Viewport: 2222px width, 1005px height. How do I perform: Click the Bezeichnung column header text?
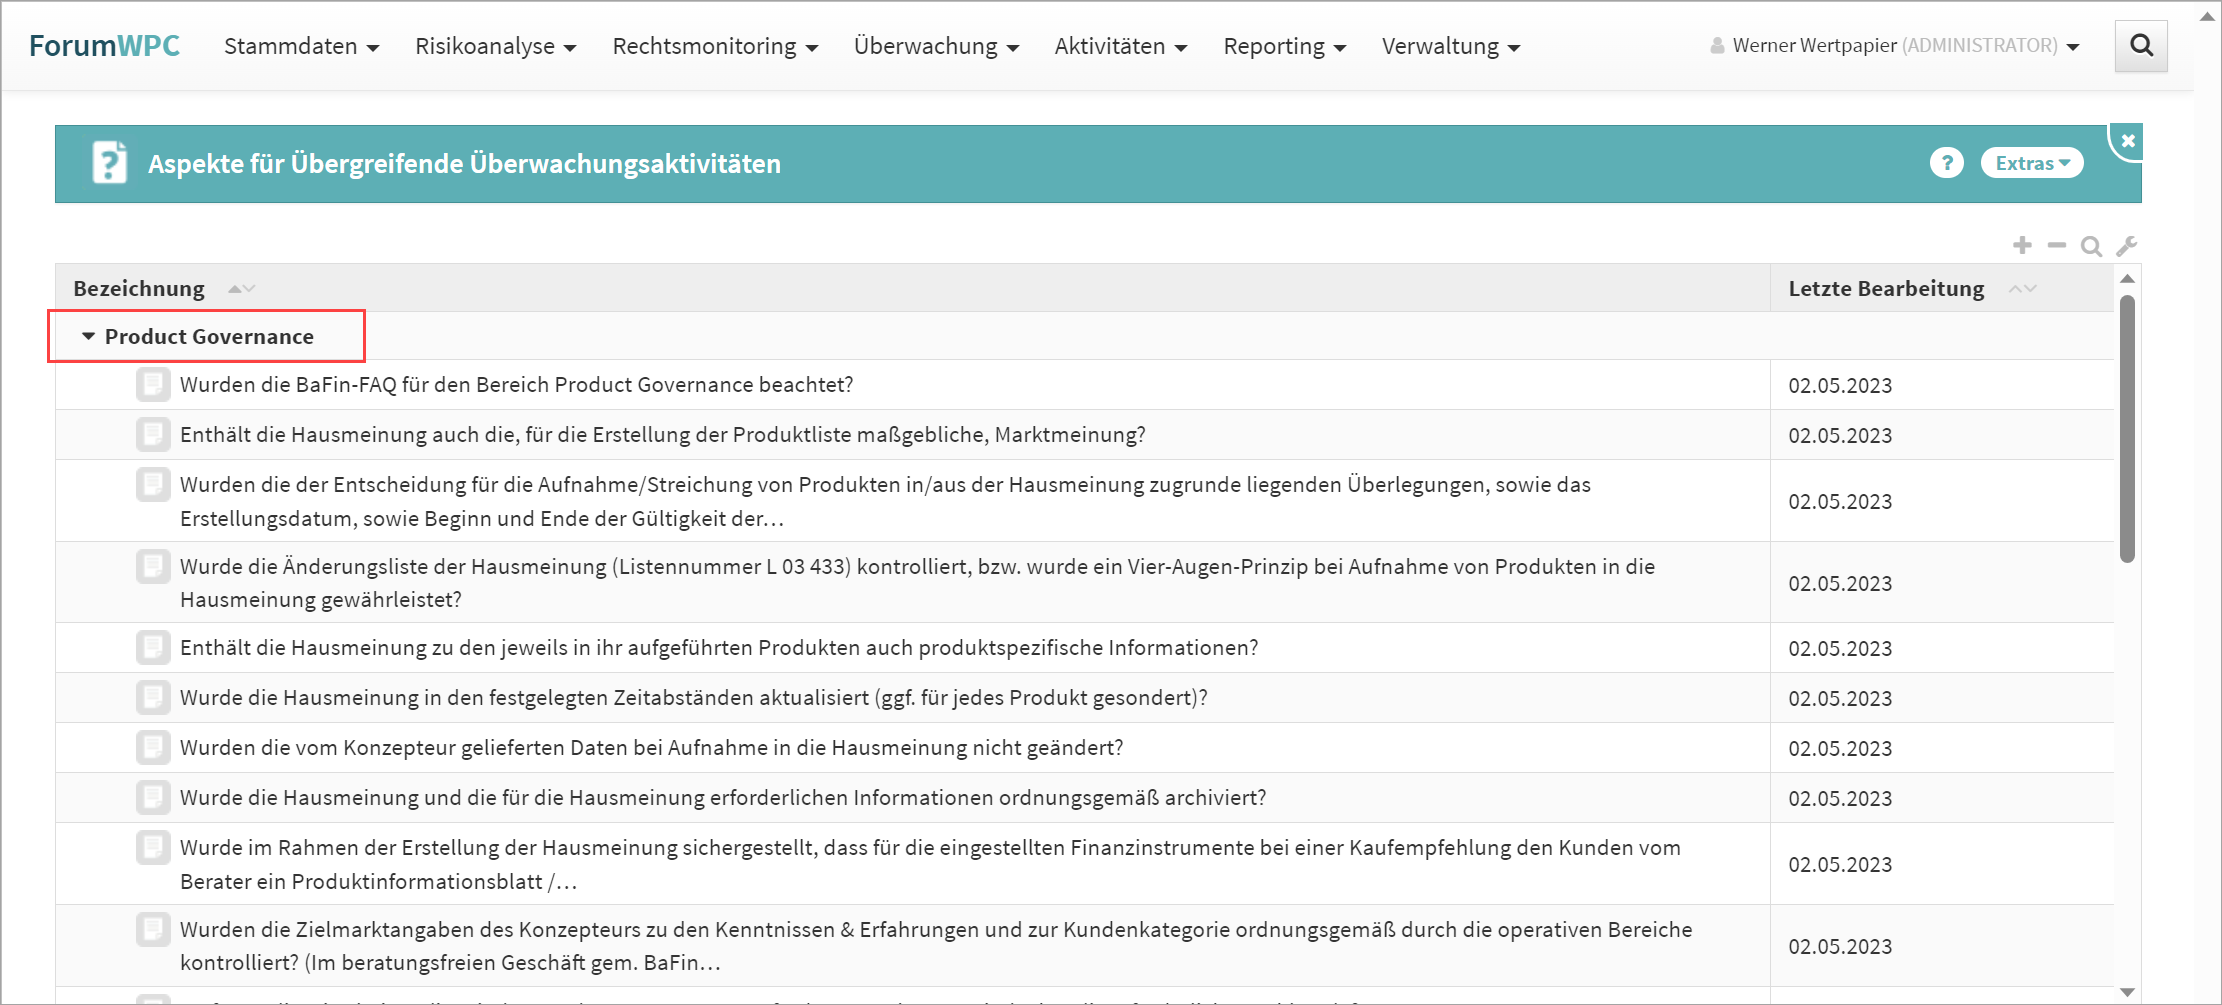coord(139,289)
